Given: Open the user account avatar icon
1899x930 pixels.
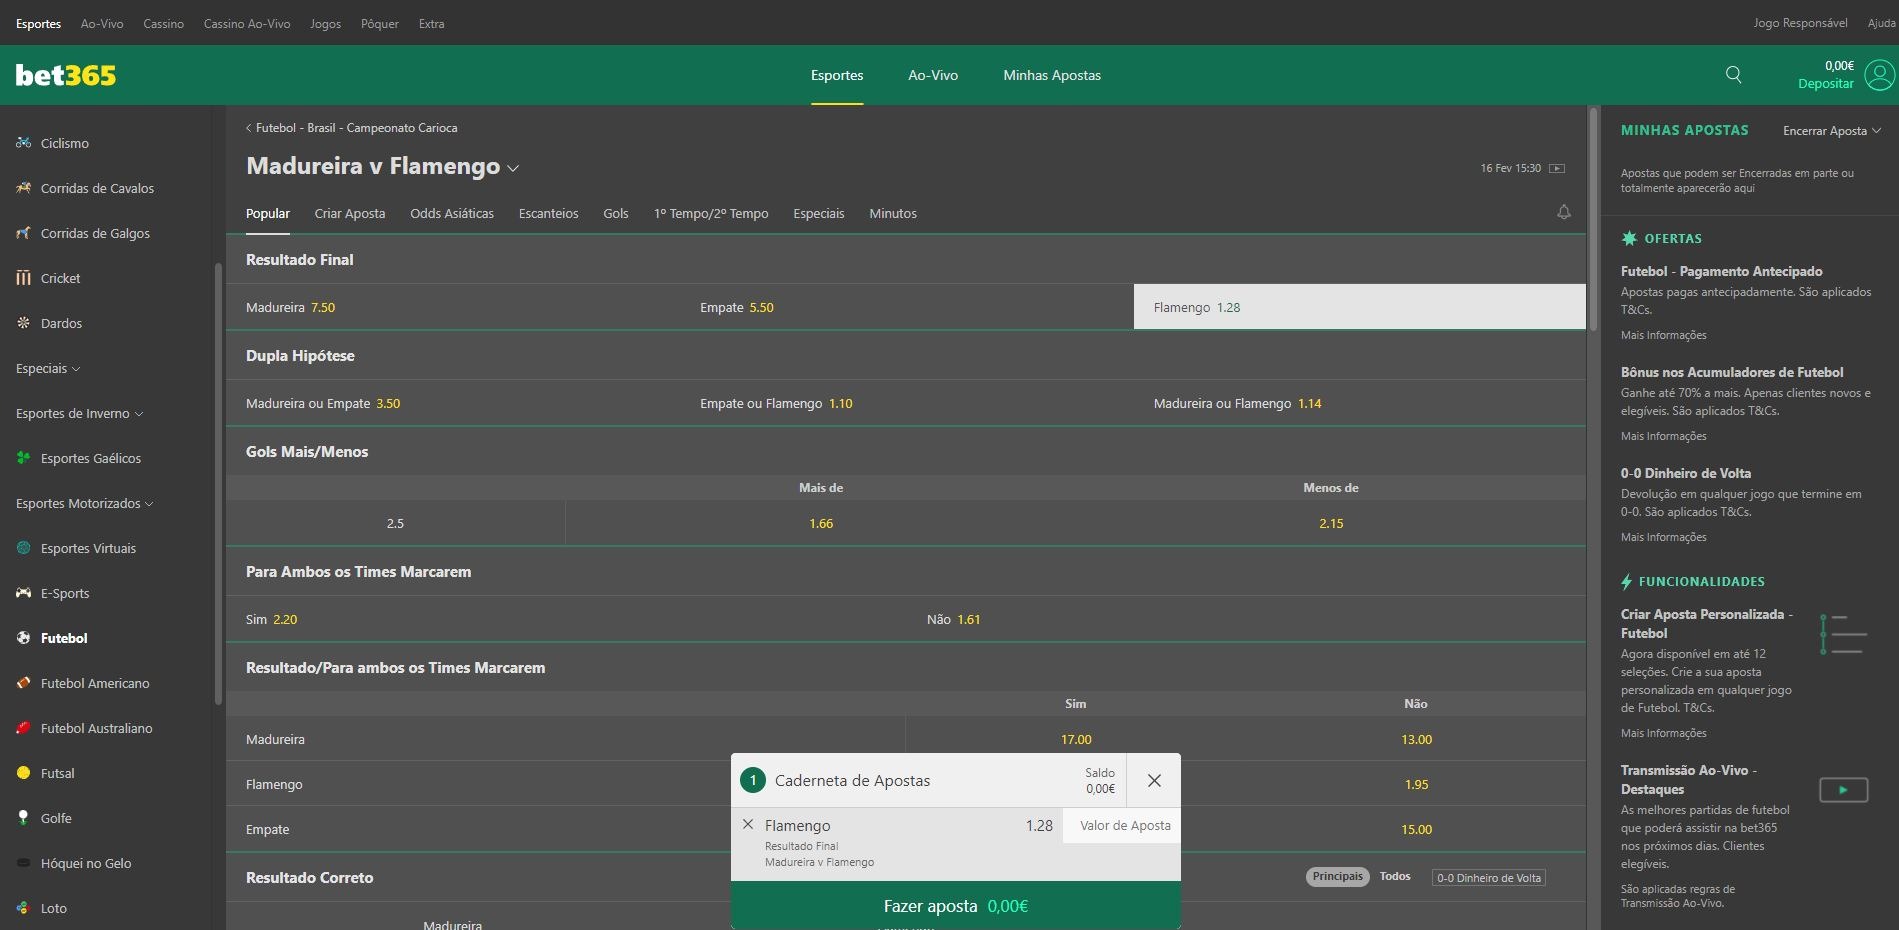Looking at the screenshot, I should [1880, 75].
